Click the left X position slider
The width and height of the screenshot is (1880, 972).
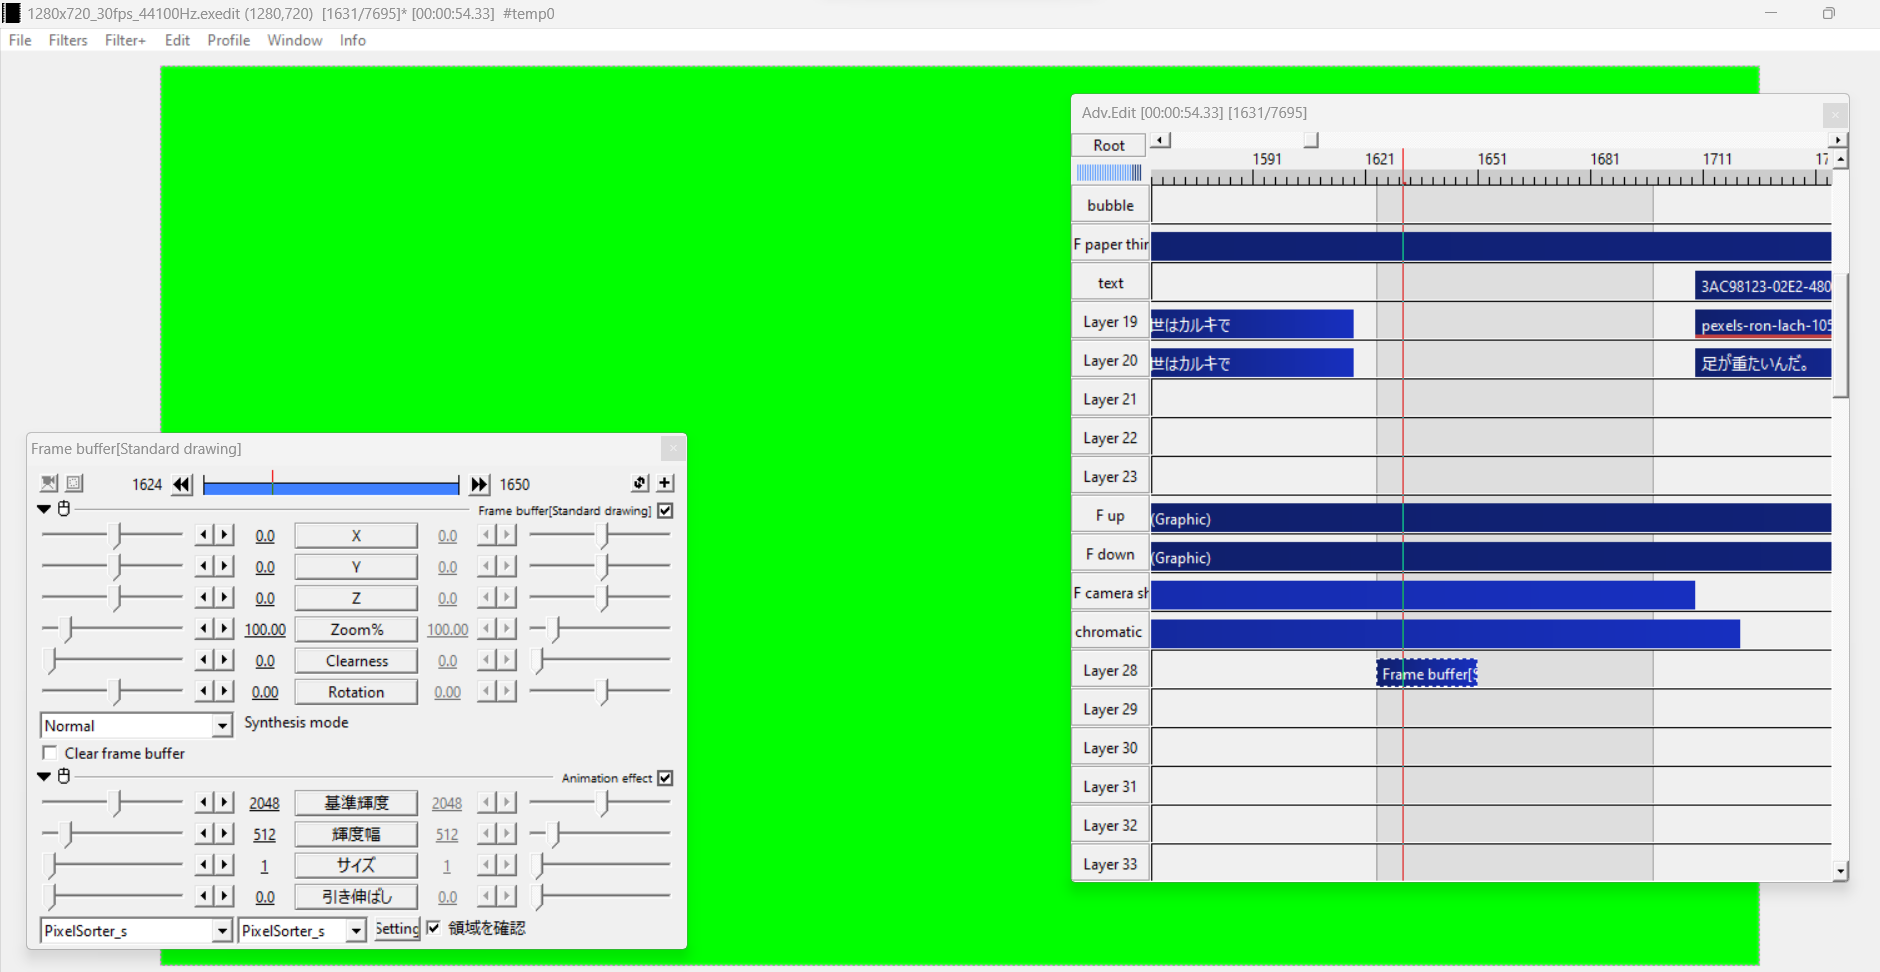[112, 535]
